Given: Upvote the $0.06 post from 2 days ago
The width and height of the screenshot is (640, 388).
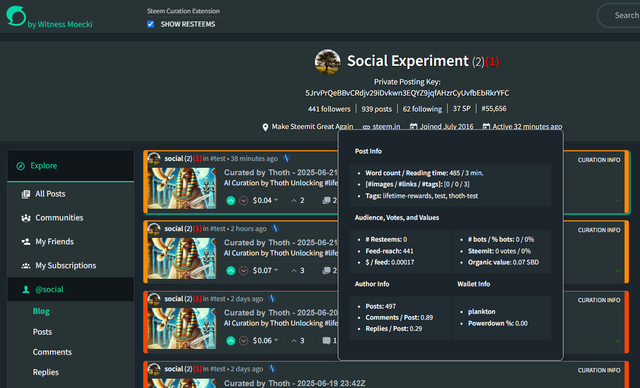Looking at the screenshot, I should (231, 341).
